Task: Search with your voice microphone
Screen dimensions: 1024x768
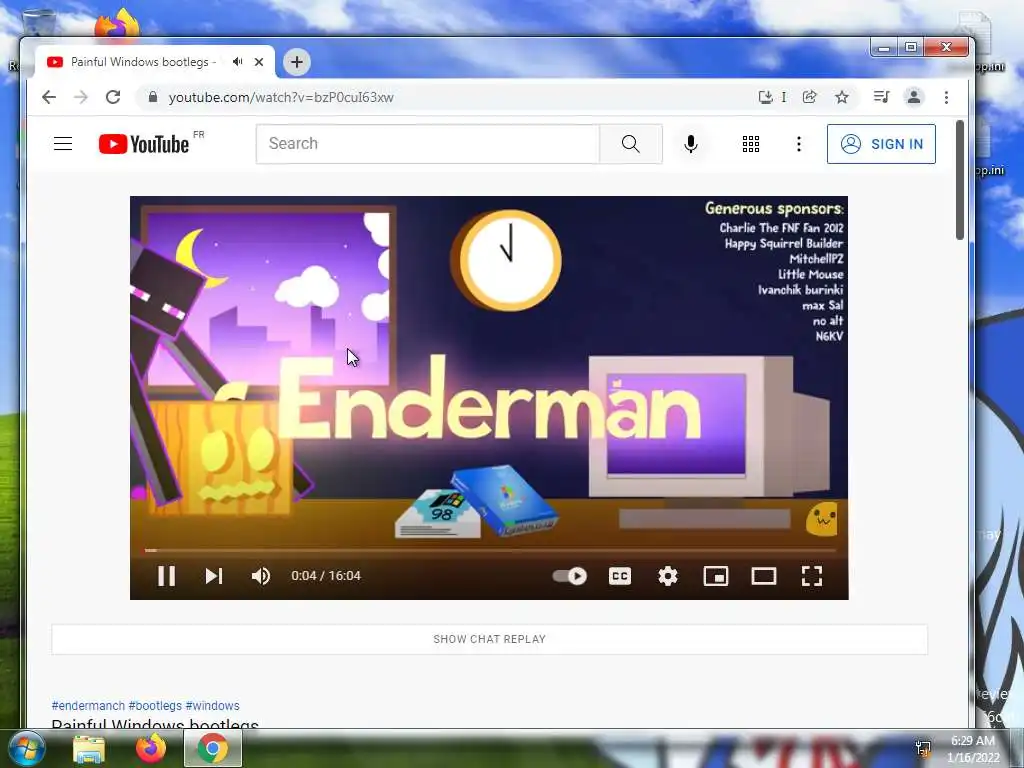Action: click(x=691, y=144)
